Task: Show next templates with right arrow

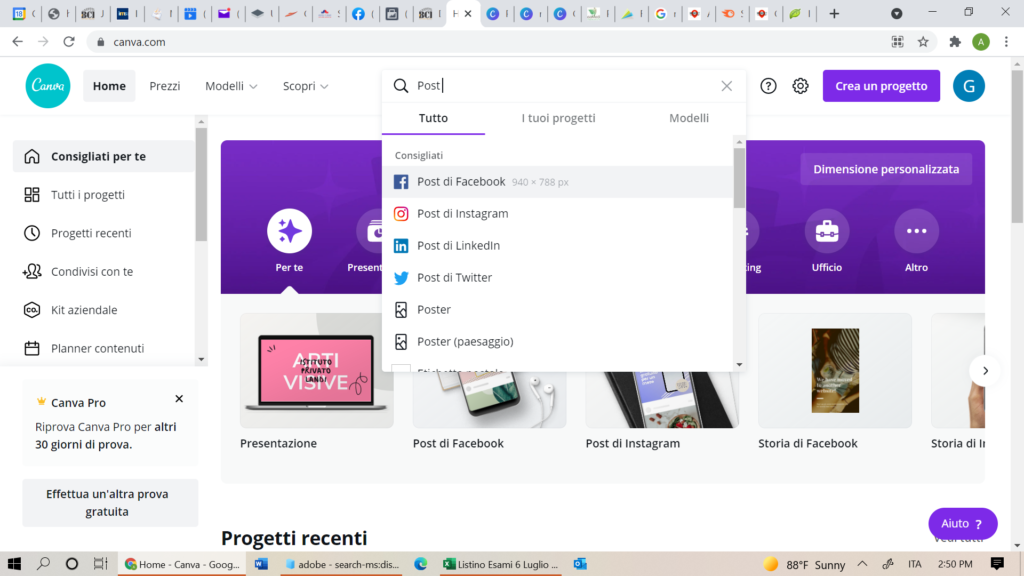Action: click(985, 371)
